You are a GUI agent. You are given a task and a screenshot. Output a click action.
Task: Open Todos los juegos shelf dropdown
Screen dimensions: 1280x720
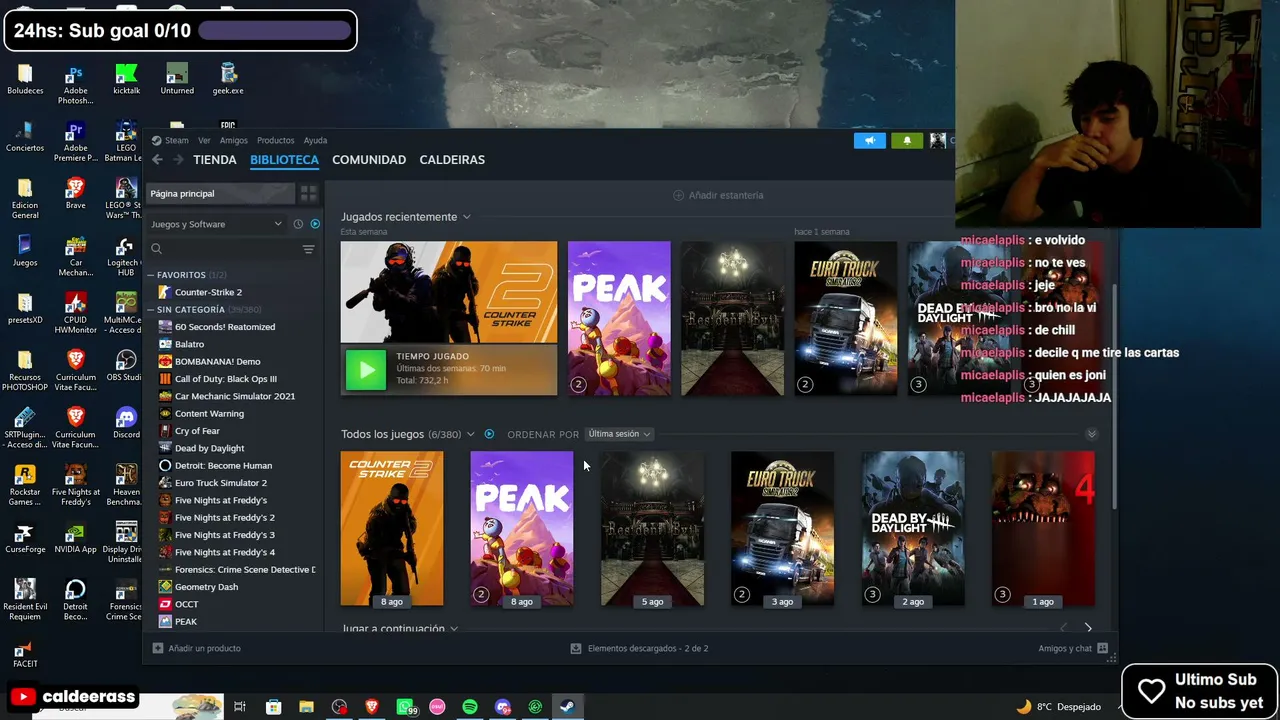click(x=470, y=434)
